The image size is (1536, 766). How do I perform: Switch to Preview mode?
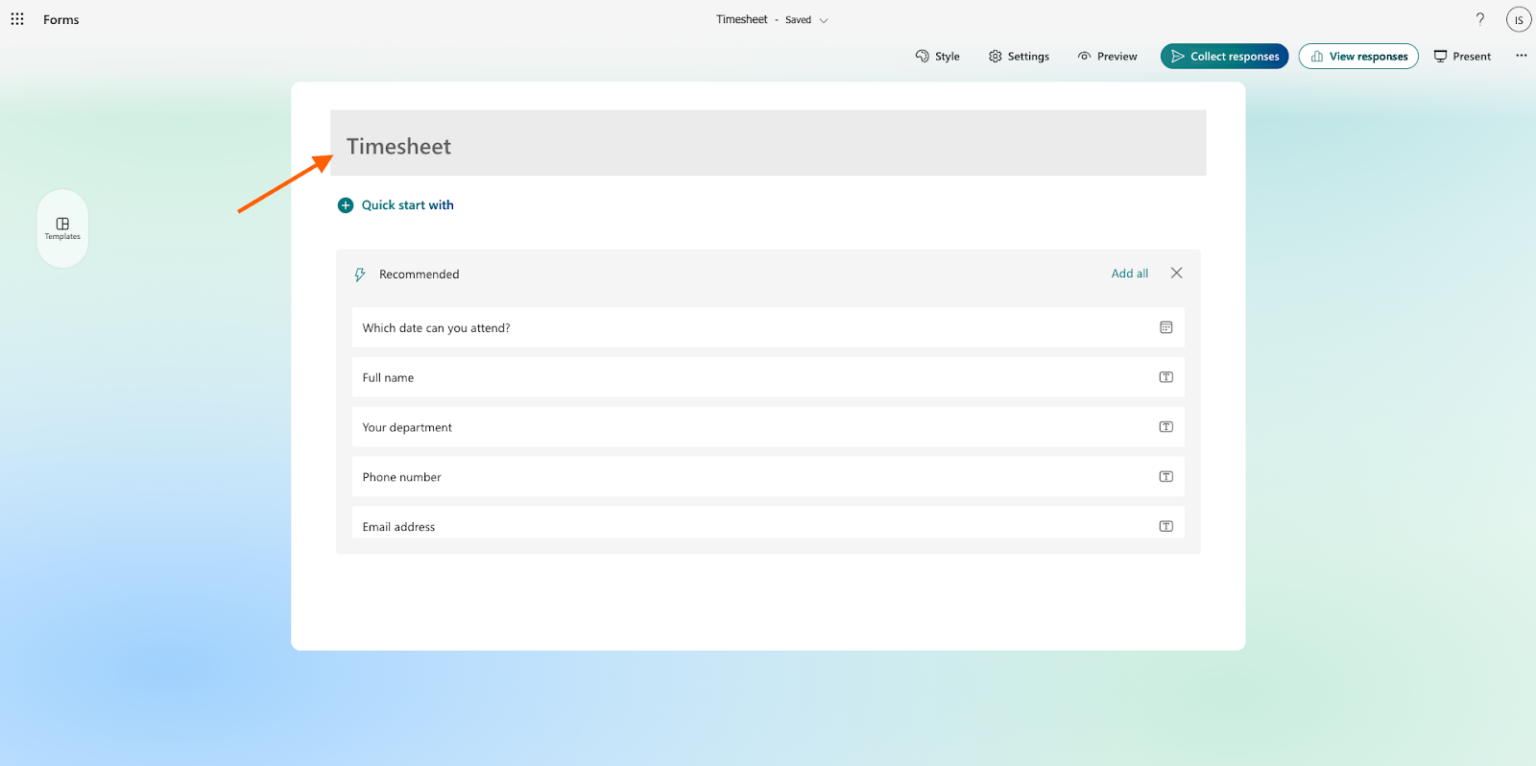click(x=1107, y=56)
